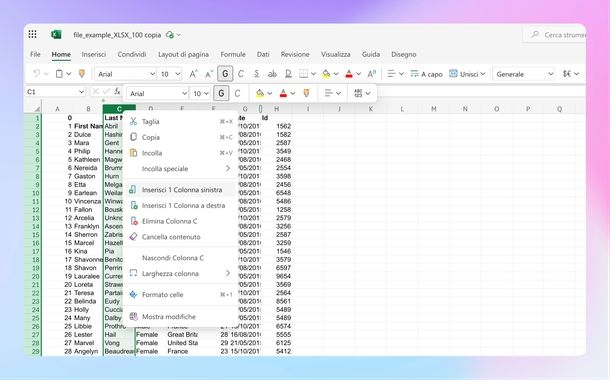Click font color A in the mini toolbar

click(x=283, y=93)
